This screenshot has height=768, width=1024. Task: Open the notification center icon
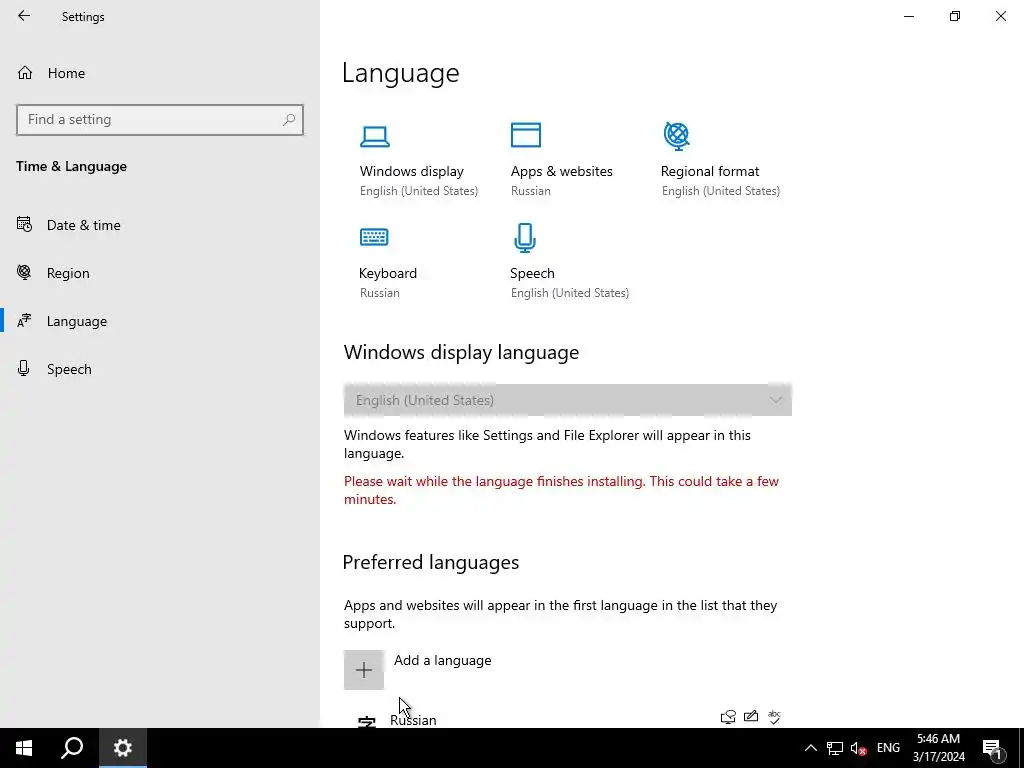tap(992, 748)
